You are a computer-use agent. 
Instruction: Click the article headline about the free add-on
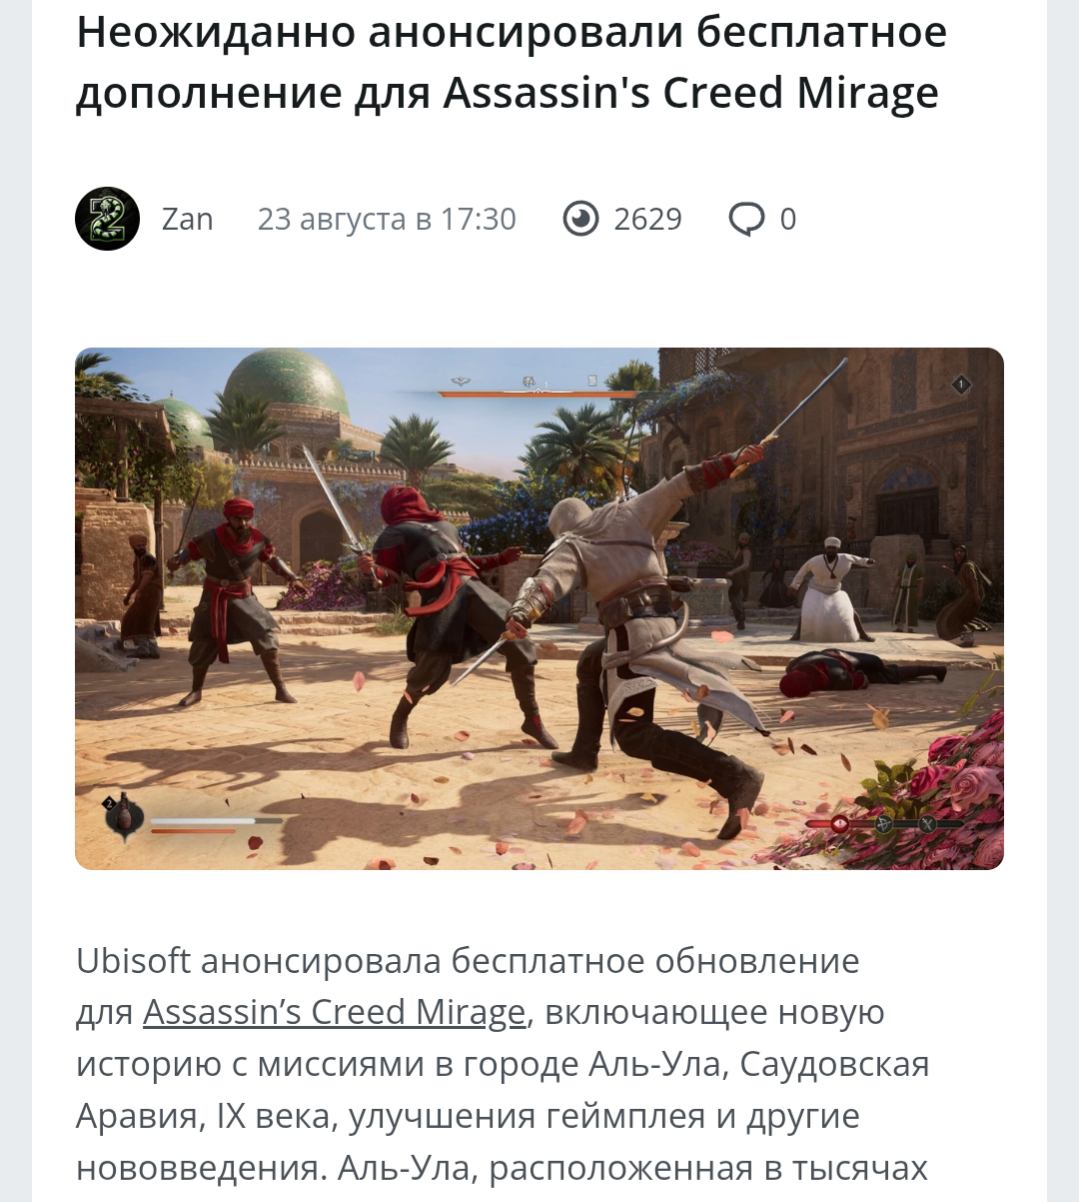[511, 62]
